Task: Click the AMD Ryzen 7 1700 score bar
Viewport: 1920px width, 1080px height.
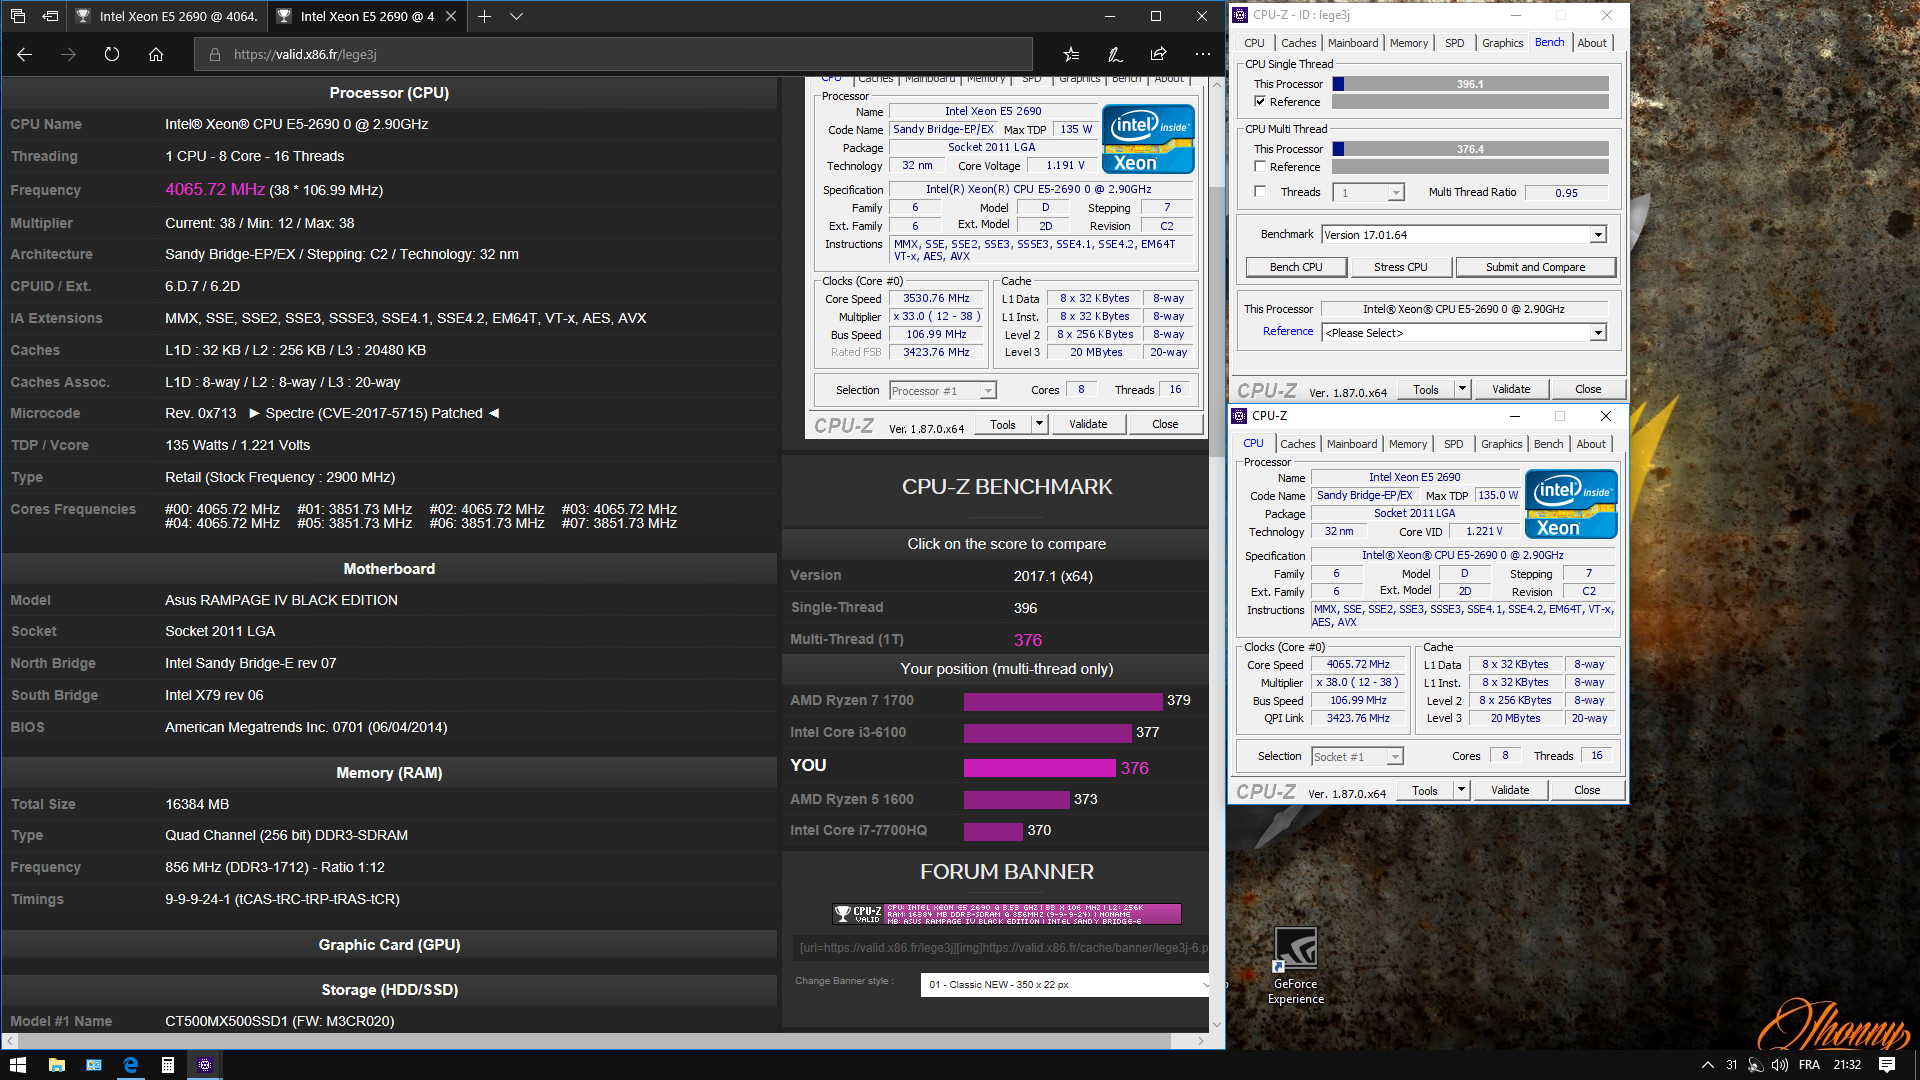Action: coord(1063,701)
